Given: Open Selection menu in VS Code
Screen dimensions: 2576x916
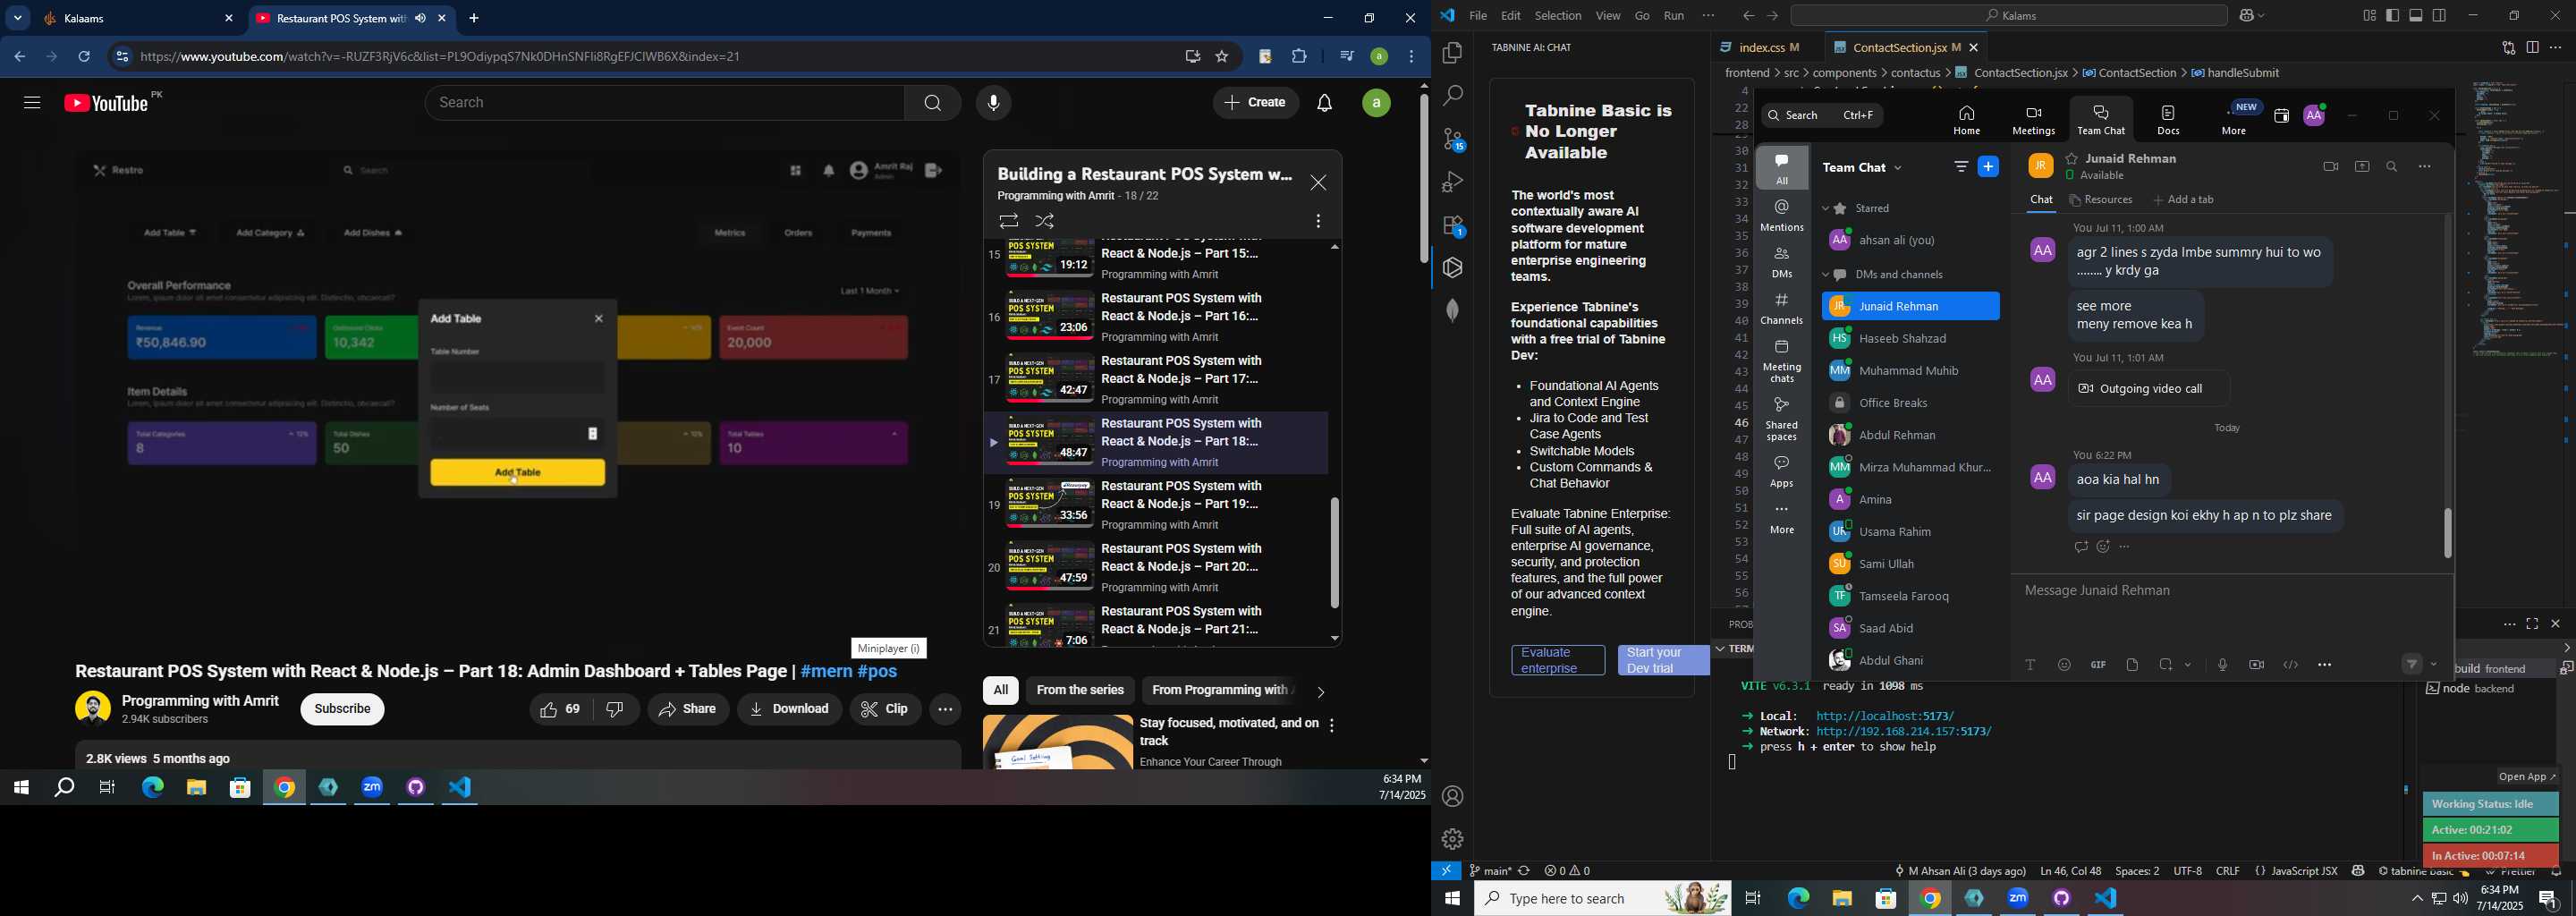Looking at the screenshot, I should [1558, 16].
